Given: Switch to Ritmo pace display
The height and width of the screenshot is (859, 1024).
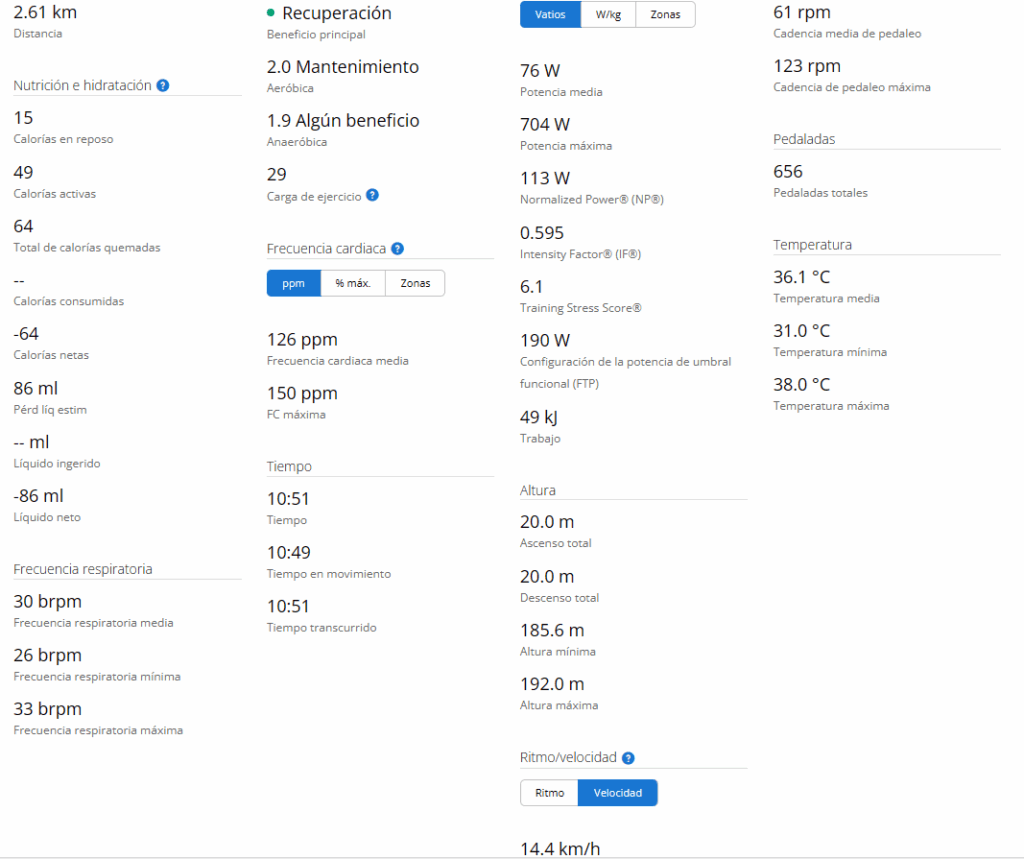Looking at the screenshot, I should coord(549,793).
